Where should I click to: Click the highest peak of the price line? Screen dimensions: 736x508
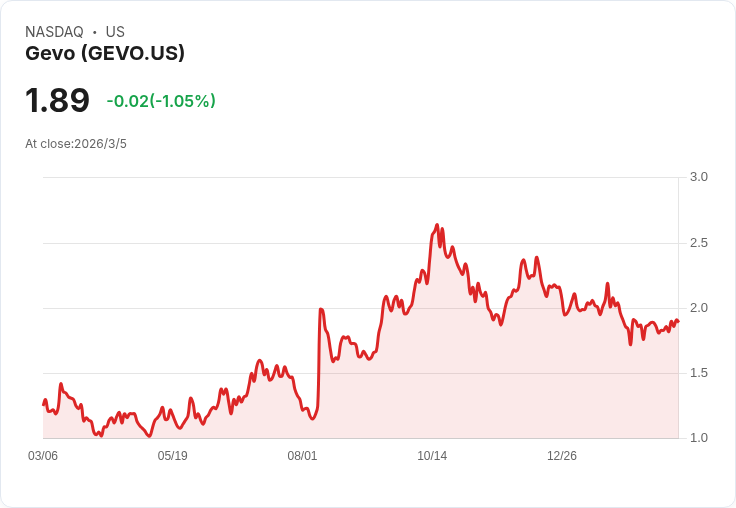point(437,226)
